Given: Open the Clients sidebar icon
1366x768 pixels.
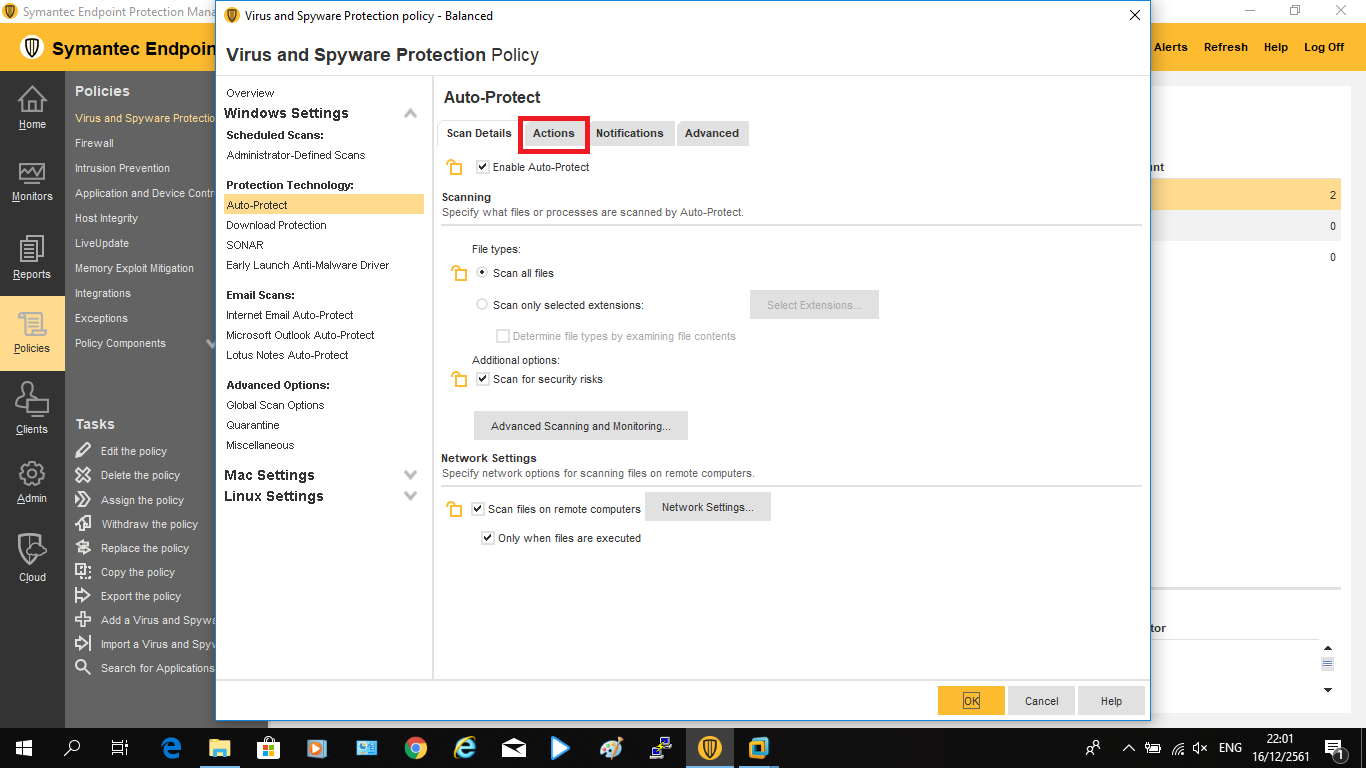Looking at the screenshot, I should click(32, 410).
